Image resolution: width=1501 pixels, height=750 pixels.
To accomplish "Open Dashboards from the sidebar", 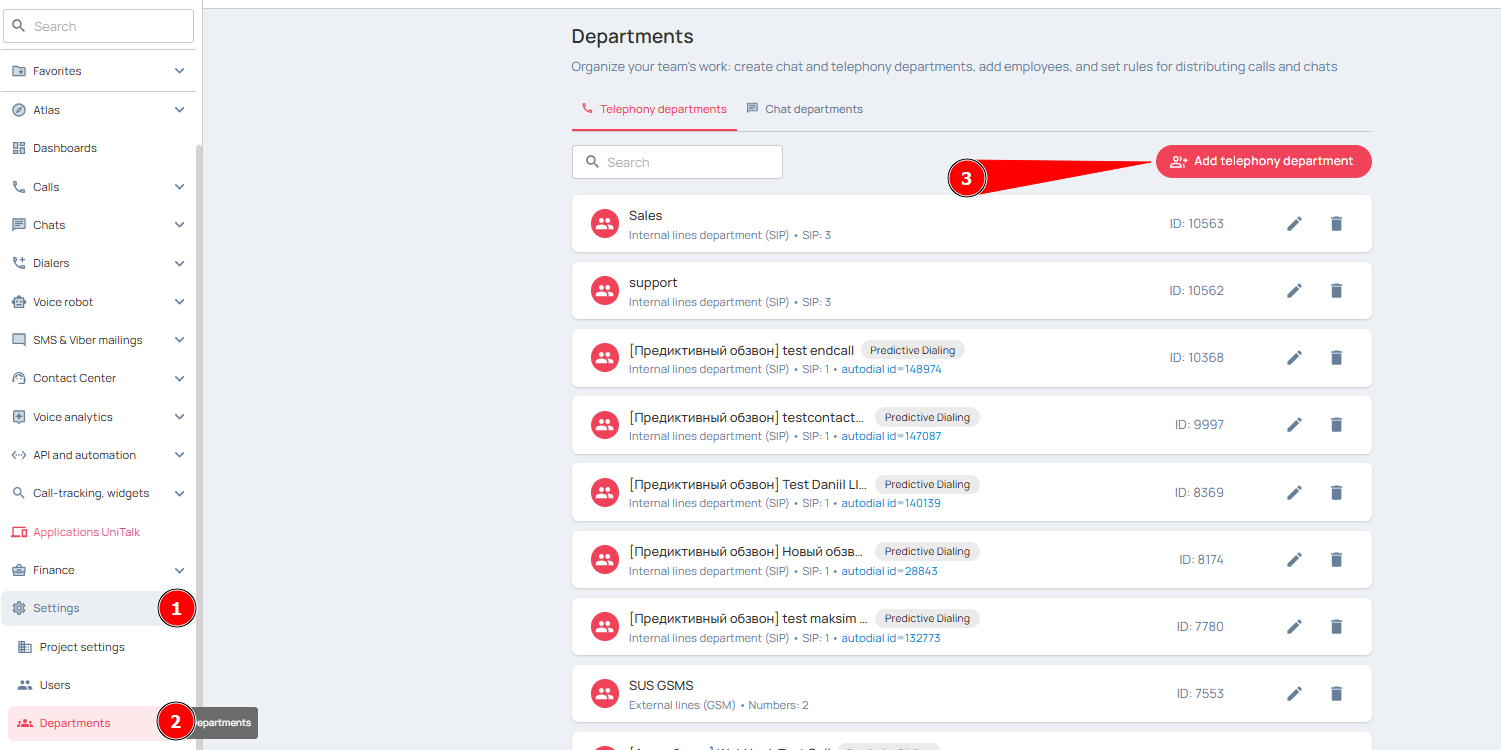I will [x=65, y=148].
